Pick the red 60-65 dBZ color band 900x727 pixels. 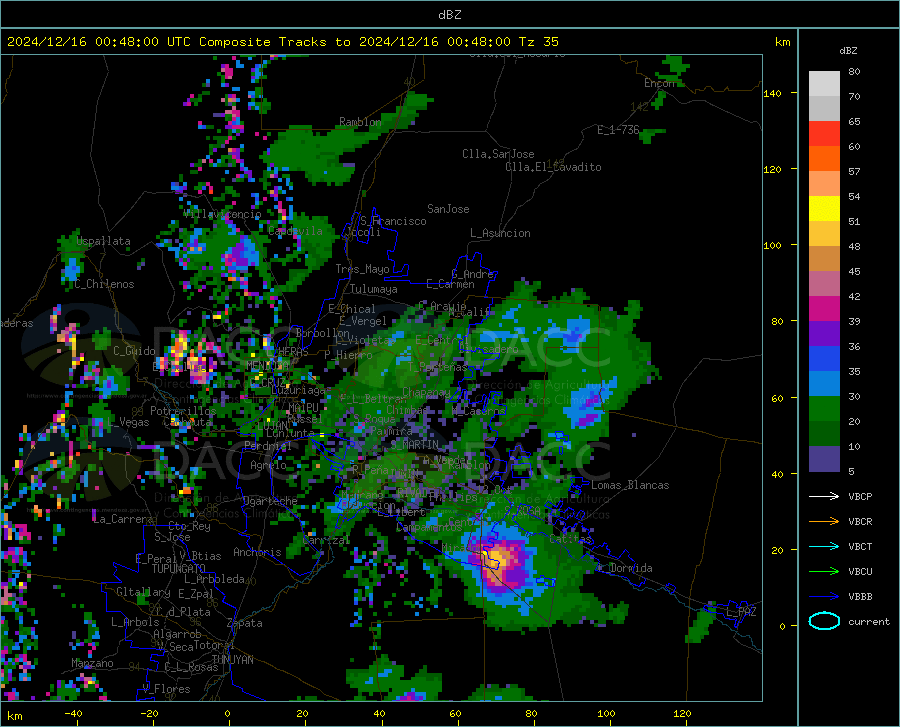pyautogui.click(x=824, y=134)
